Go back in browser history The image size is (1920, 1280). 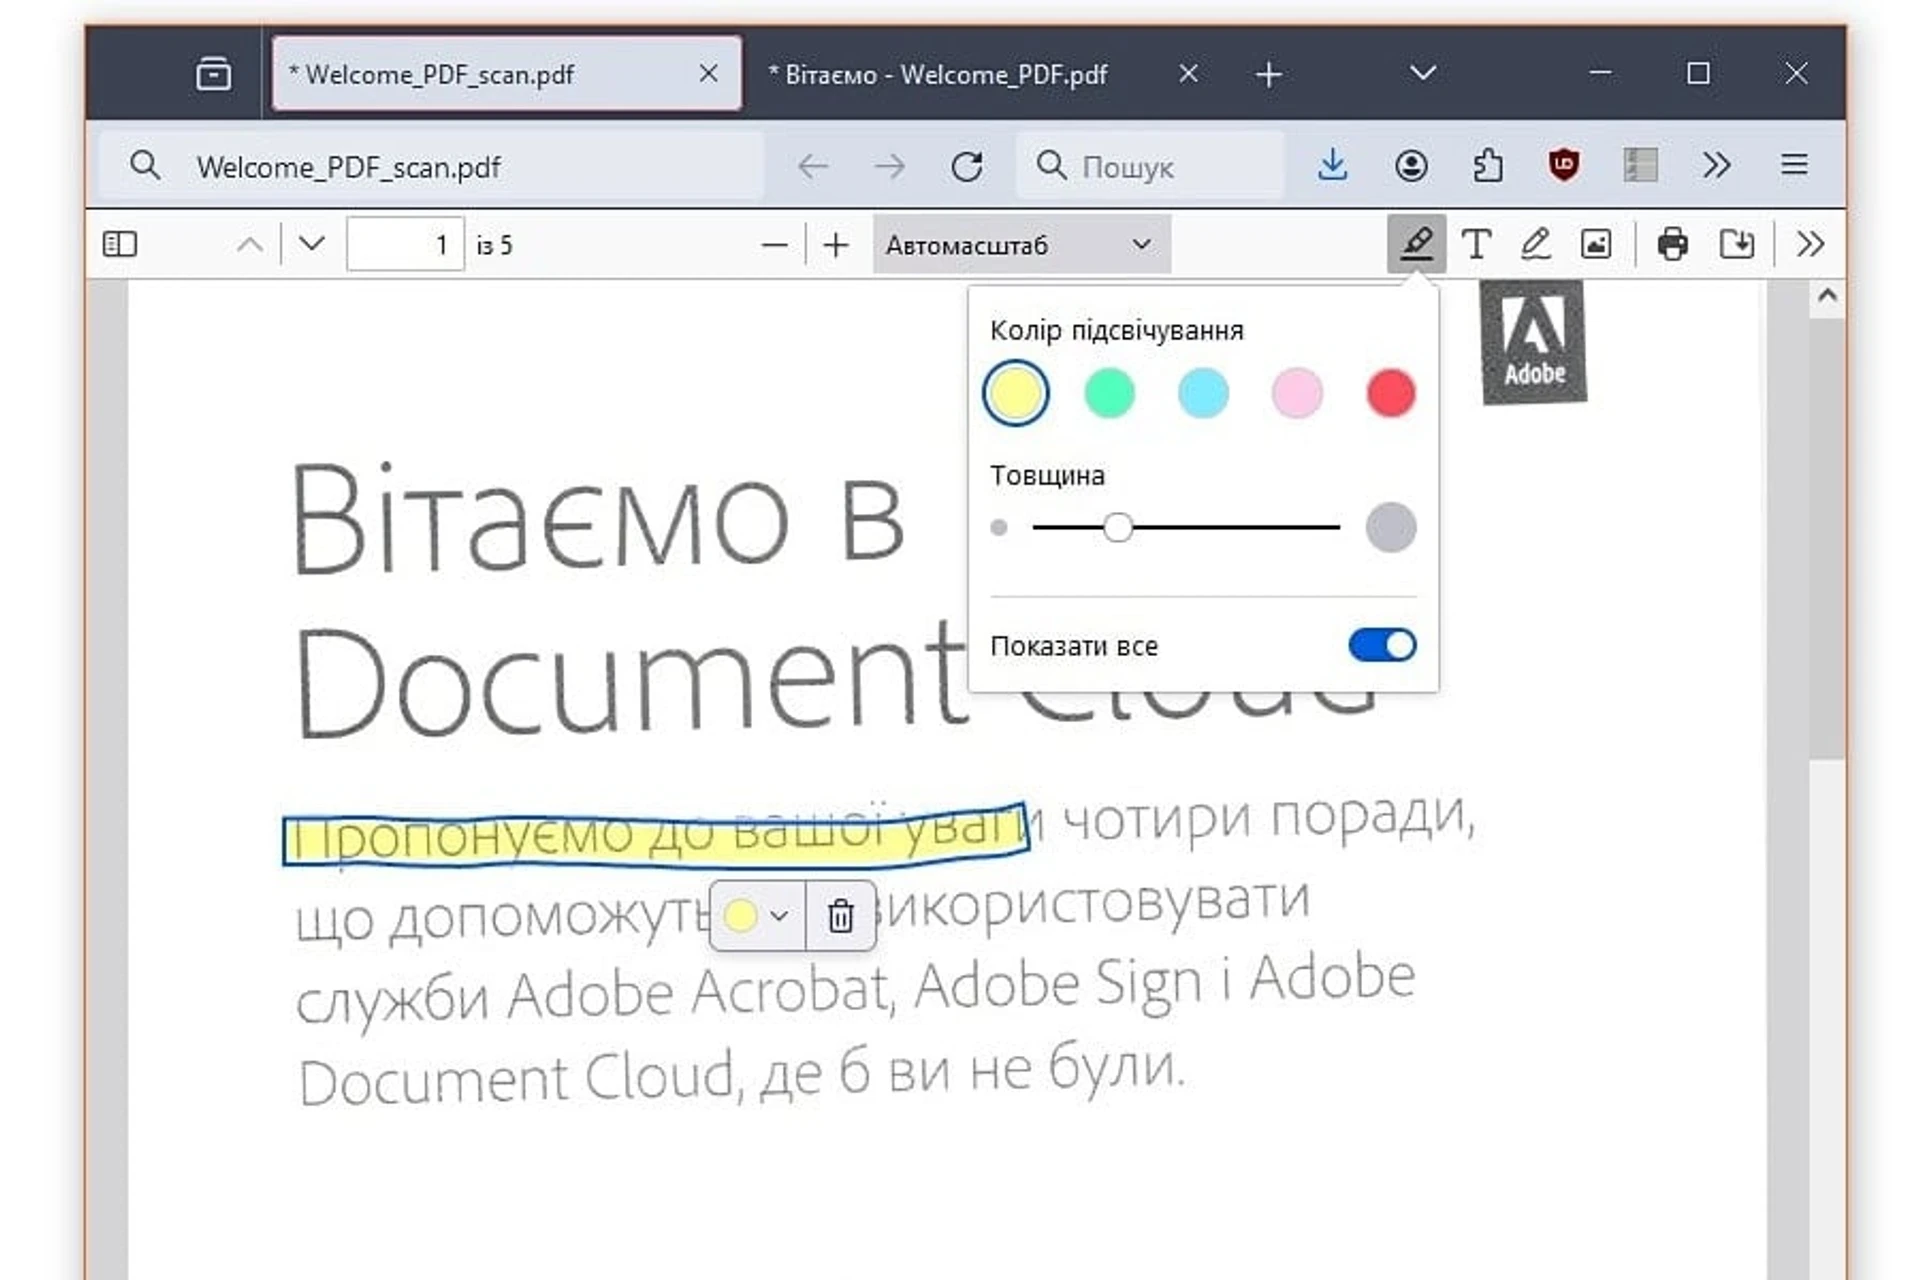813,166
